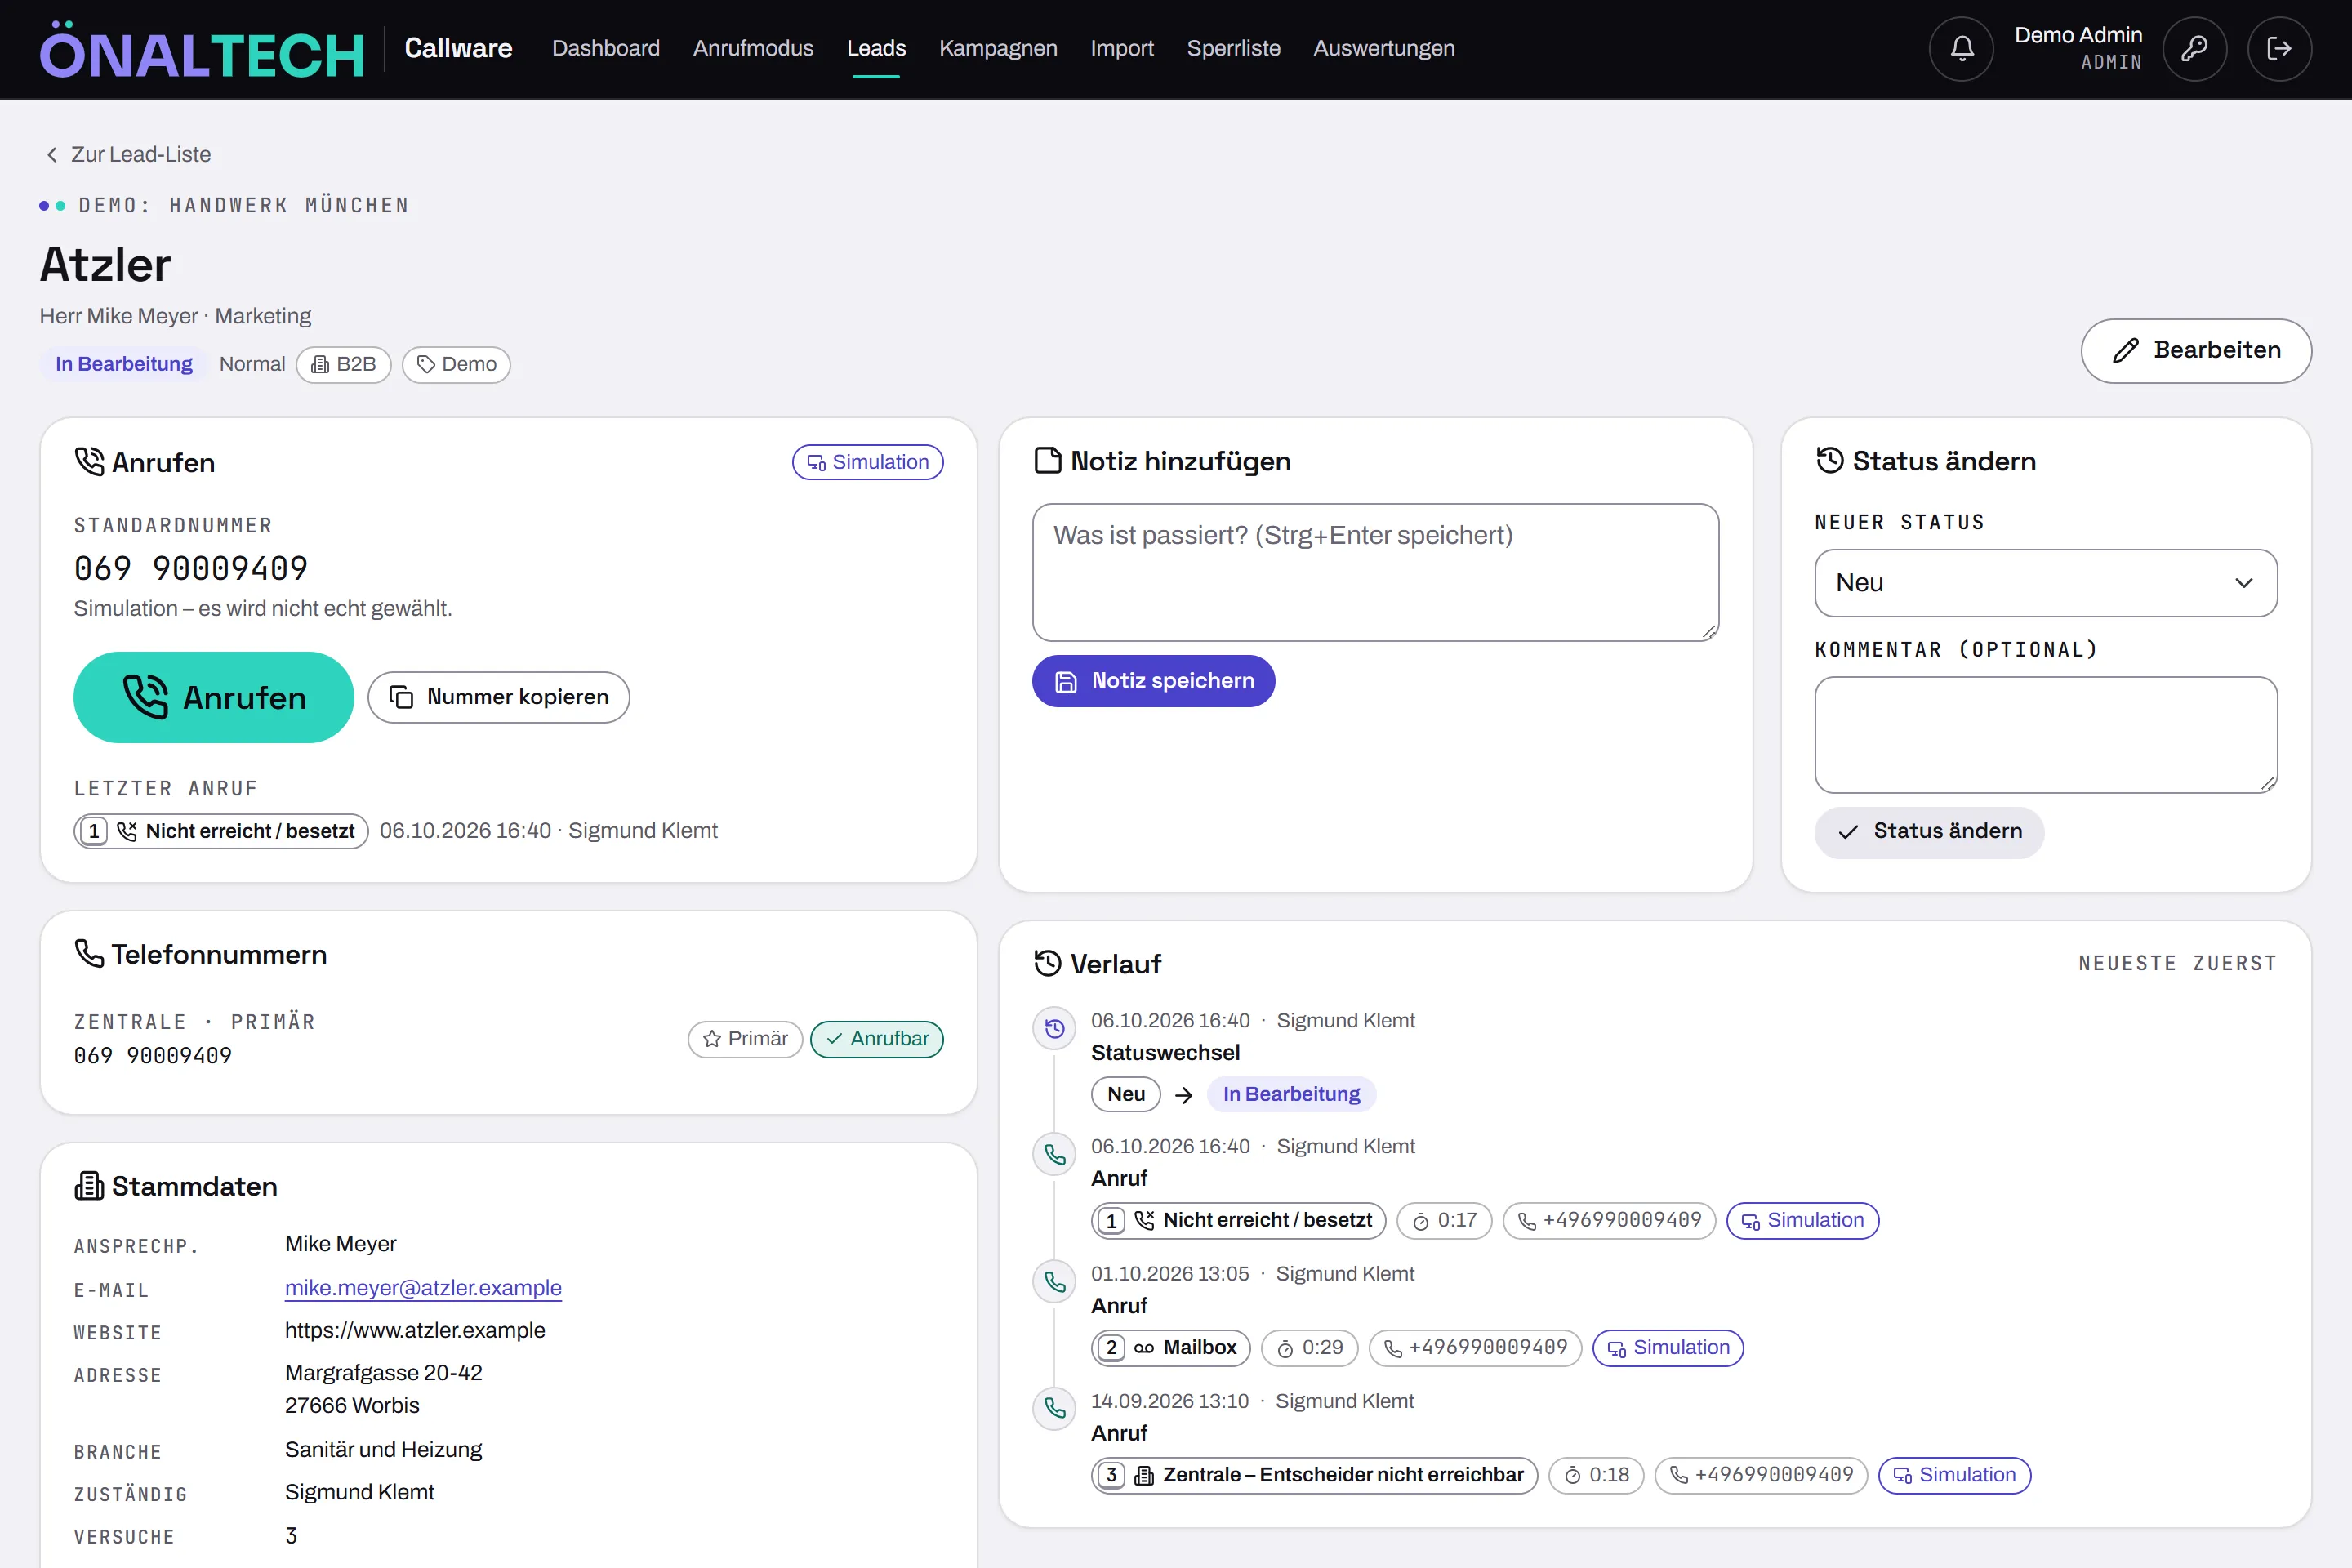
Task: Click phone icon of 01.10.2026 Anruf entry
Action: click(x=1054, y=1282)
